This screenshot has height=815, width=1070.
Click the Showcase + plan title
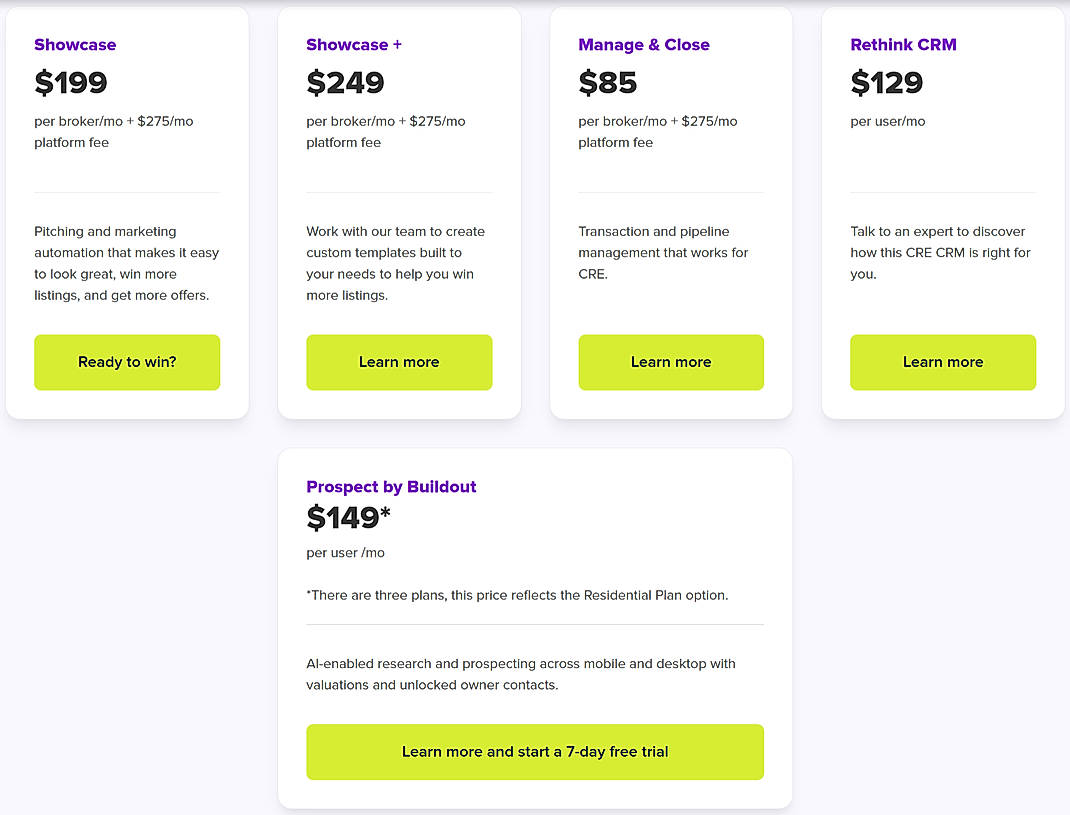[x=354, y=45]
